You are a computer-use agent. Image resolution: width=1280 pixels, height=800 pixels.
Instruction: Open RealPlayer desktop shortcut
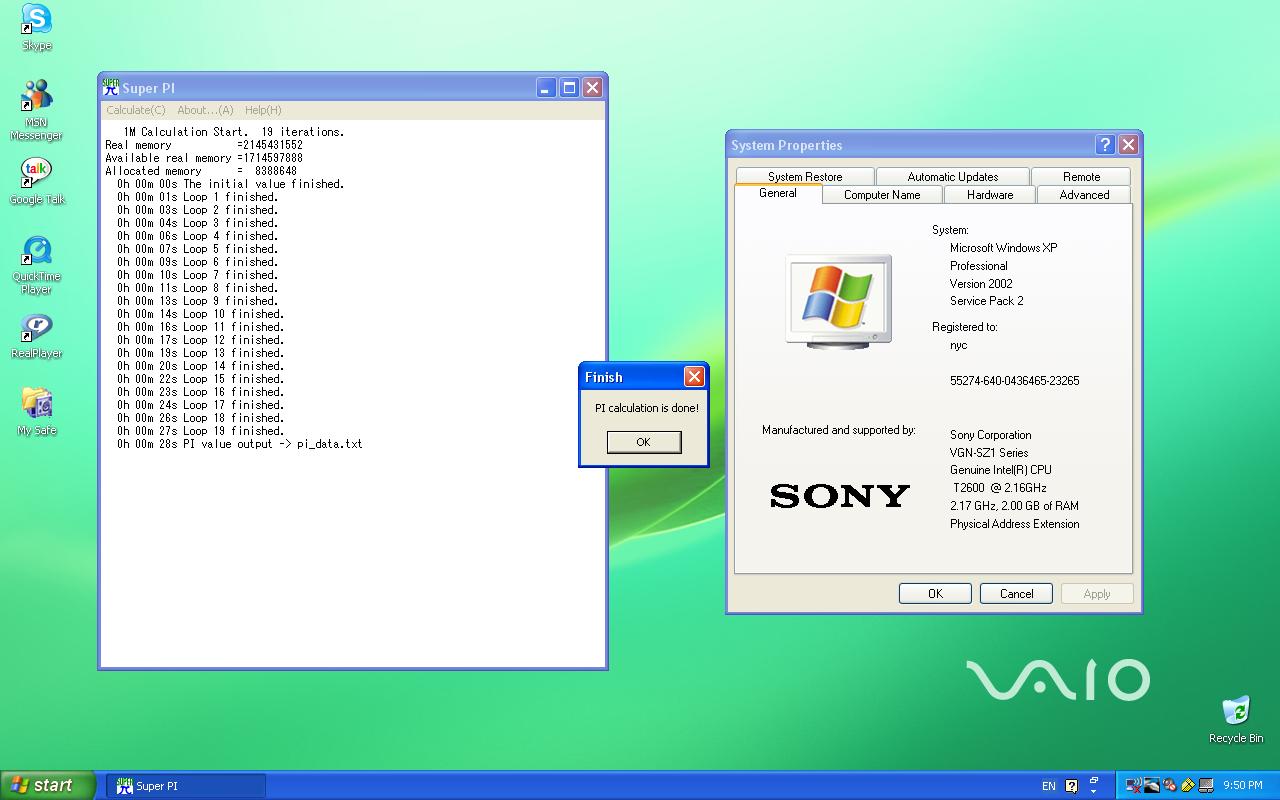coord(37,336)
